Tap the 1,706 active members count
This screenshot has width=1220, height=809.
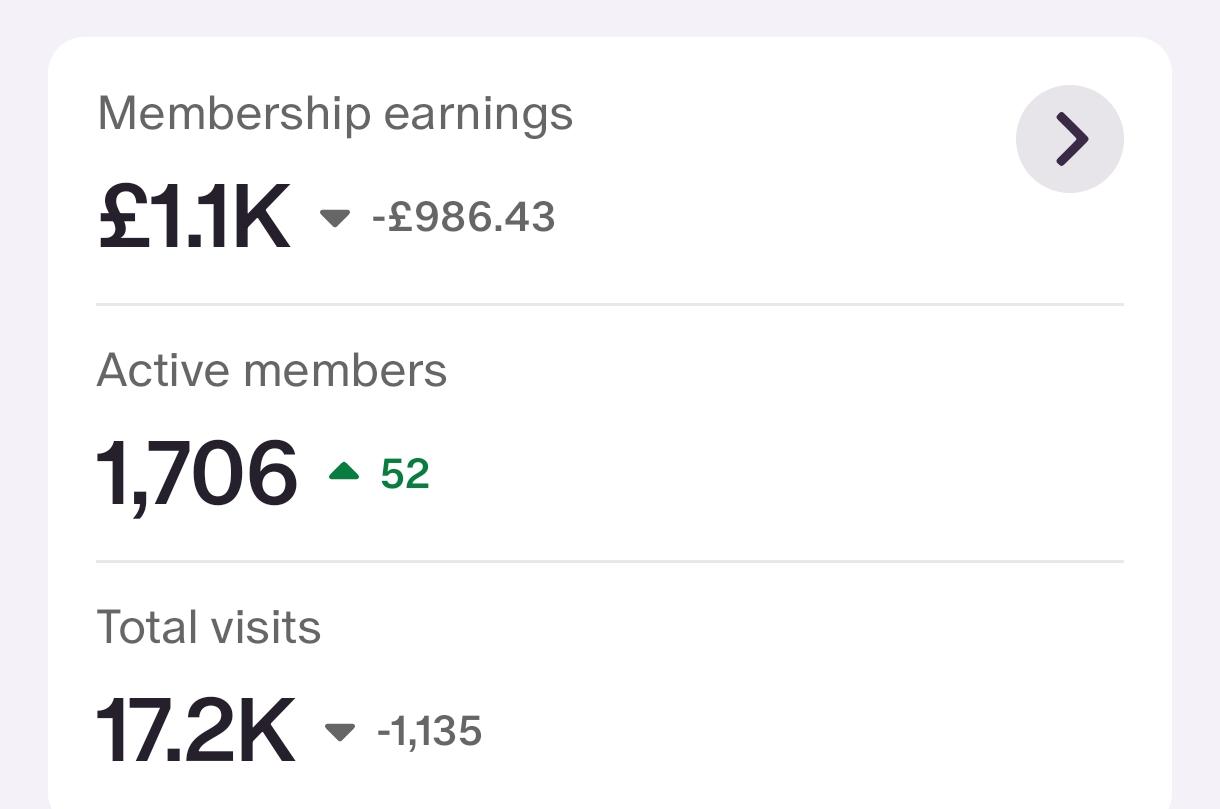click(197, 474)
